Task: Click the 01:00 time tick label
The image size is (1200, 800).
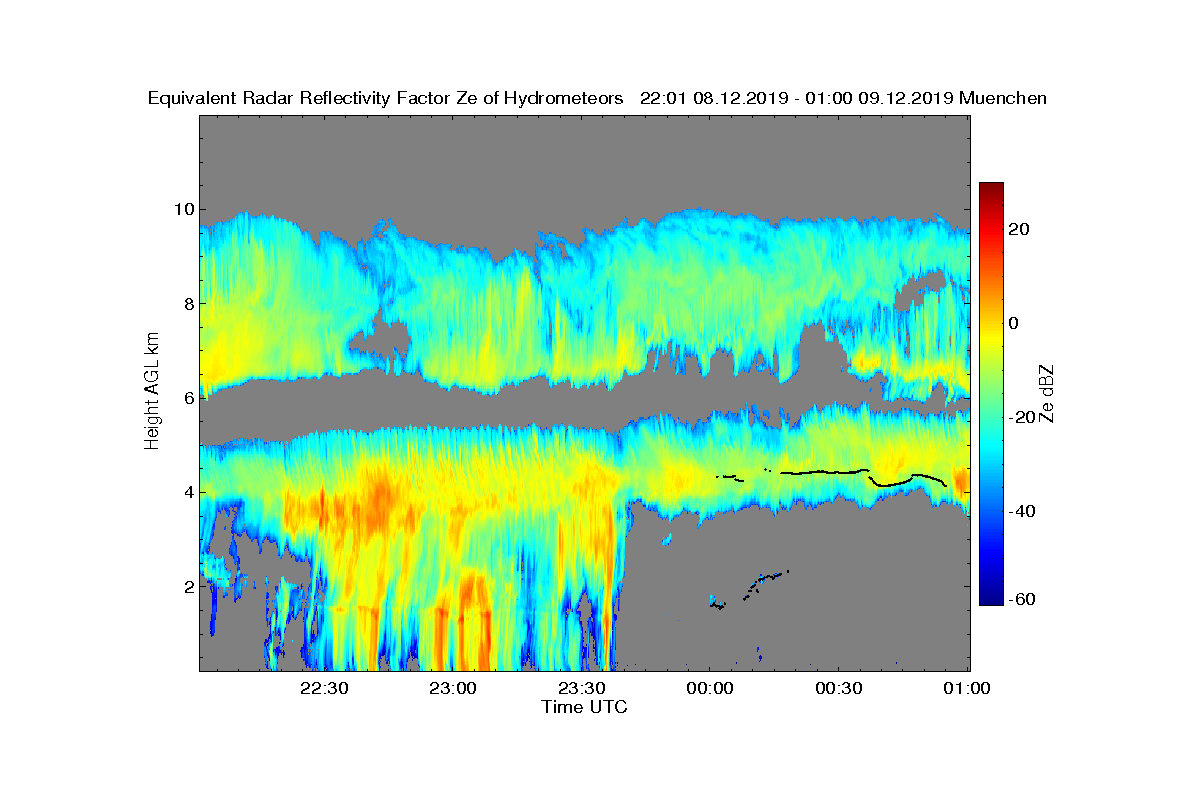Action: (x=967, y=688)
